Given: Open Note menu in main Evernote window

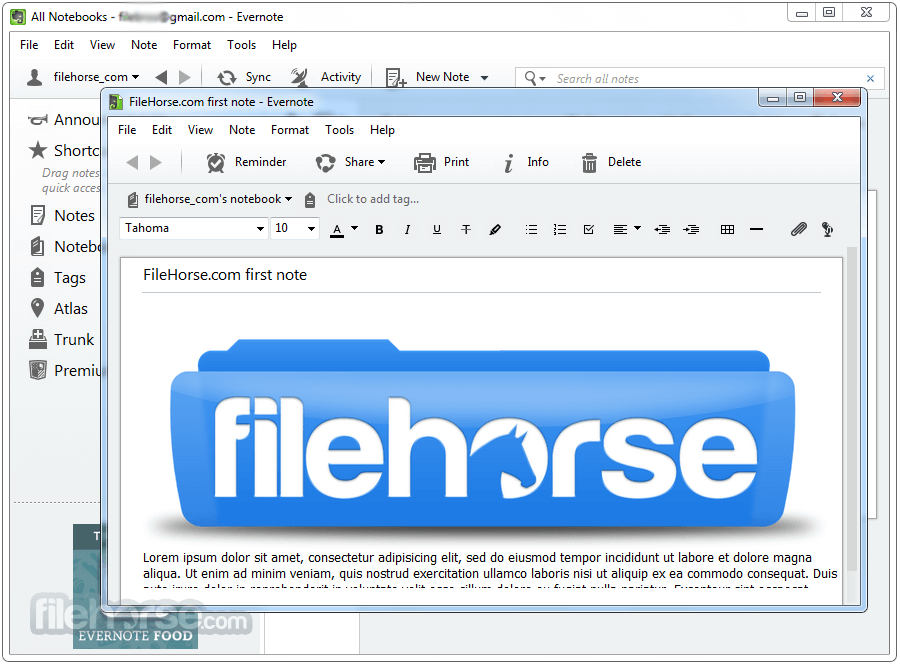Looking at the screenshot, I should pos(144,45).
